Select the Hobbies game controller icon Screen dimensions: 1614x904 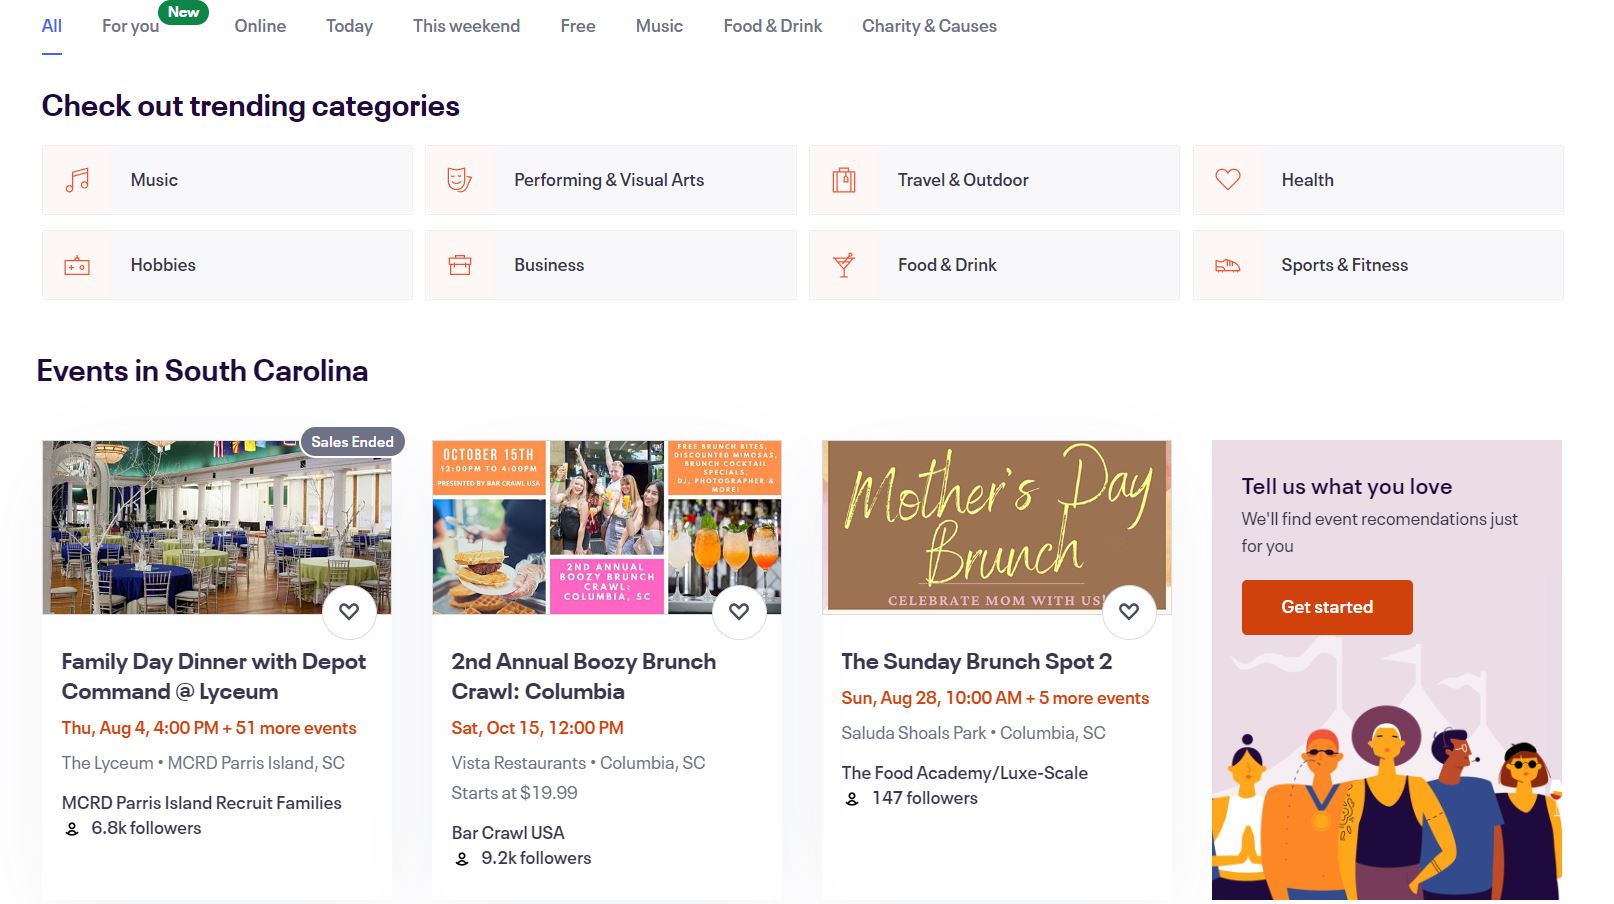tap(77, 265)
